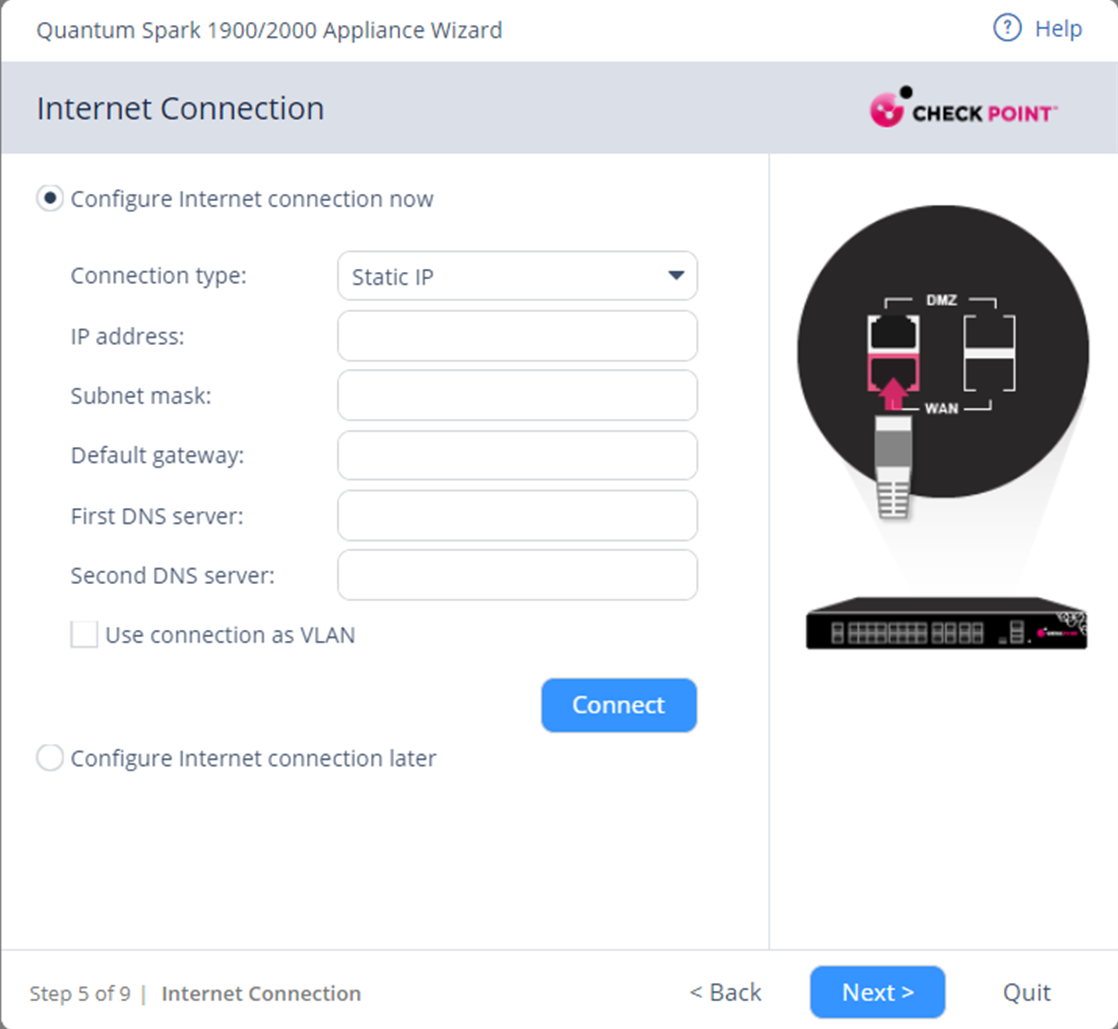Enable Use connection as VLAN checkbox
The image size is (1118, 1029).
point(84,635)
